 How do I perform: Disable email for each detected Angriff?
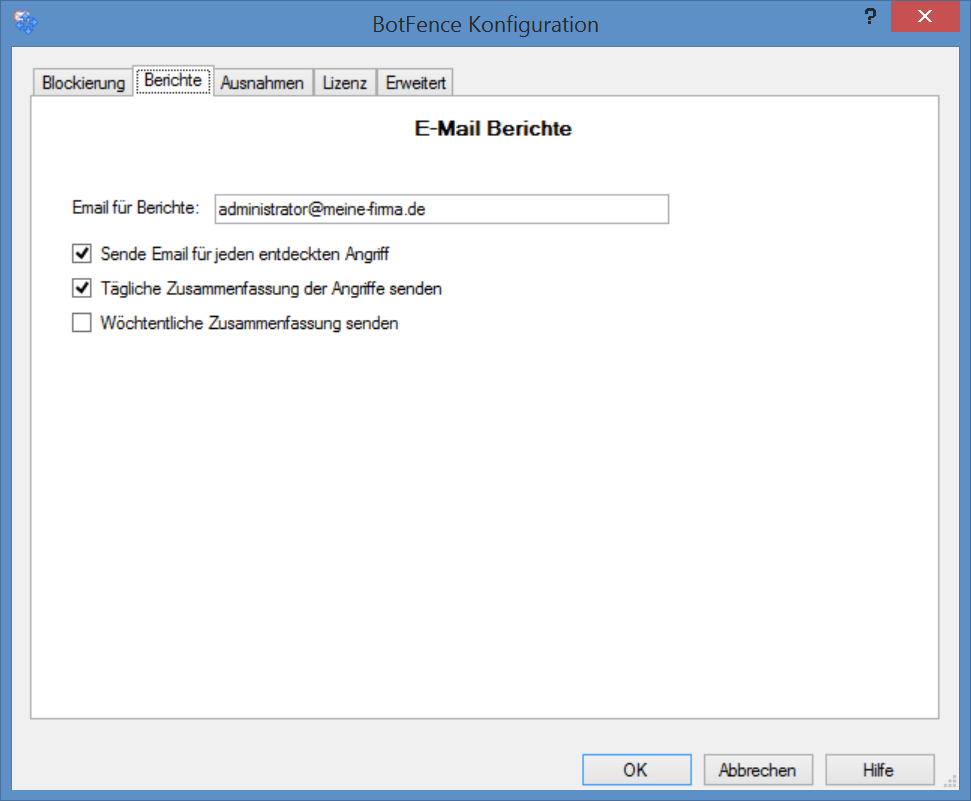click(82, 254)
